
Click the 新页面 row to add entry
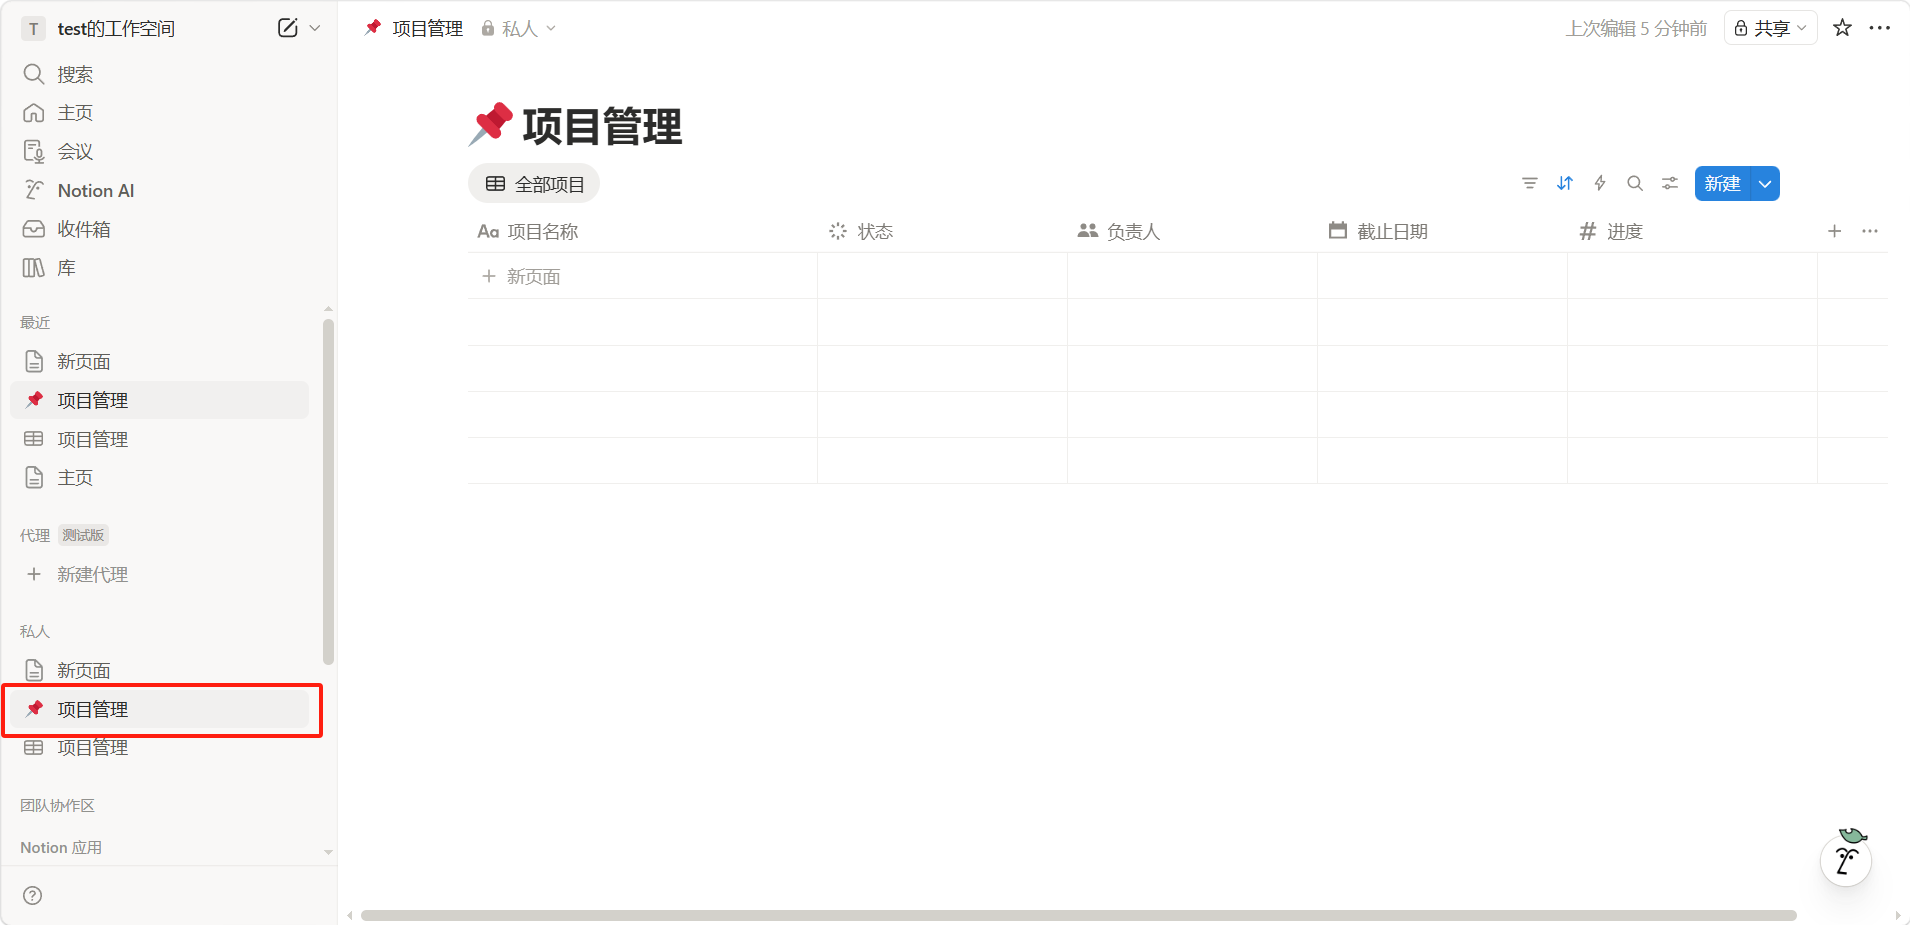tap(533, 276)
